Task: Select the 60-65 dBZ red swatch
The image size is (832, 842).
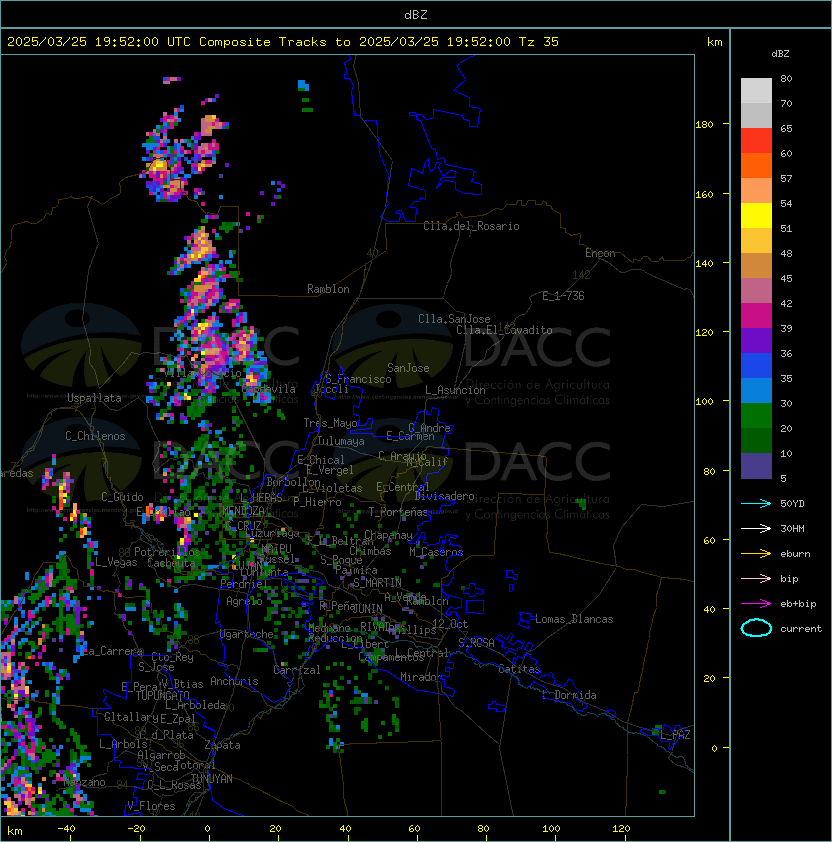Action: click(756, 141)
